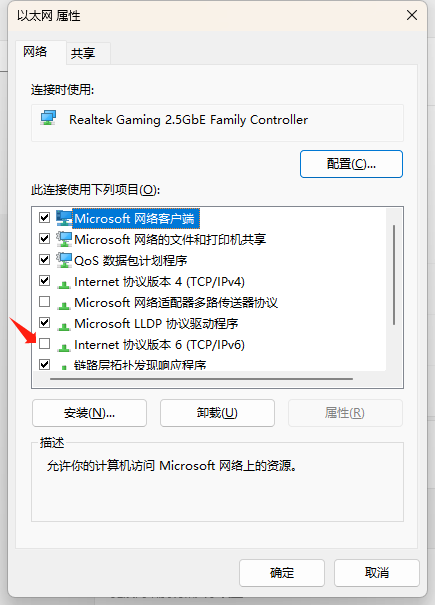Check Microsoft 网络适配器多路传送器协议 box
The width and height of the screenshot is (435, 605).
pos(44,301)
